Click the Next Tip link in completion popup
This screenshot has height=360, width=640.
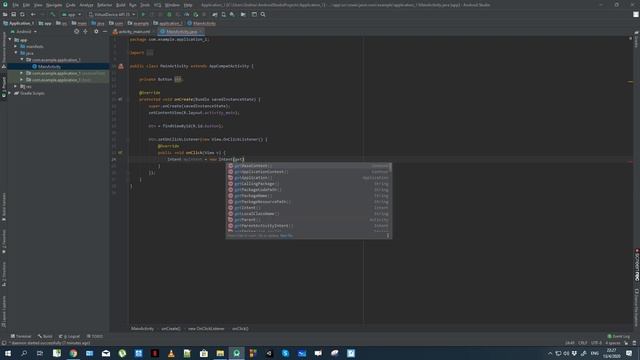tap(287, 236)
